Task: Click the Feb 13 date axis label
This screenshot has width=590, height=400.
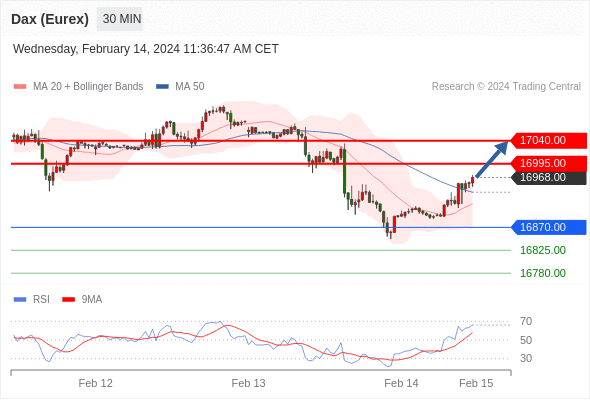Action: 248,383
